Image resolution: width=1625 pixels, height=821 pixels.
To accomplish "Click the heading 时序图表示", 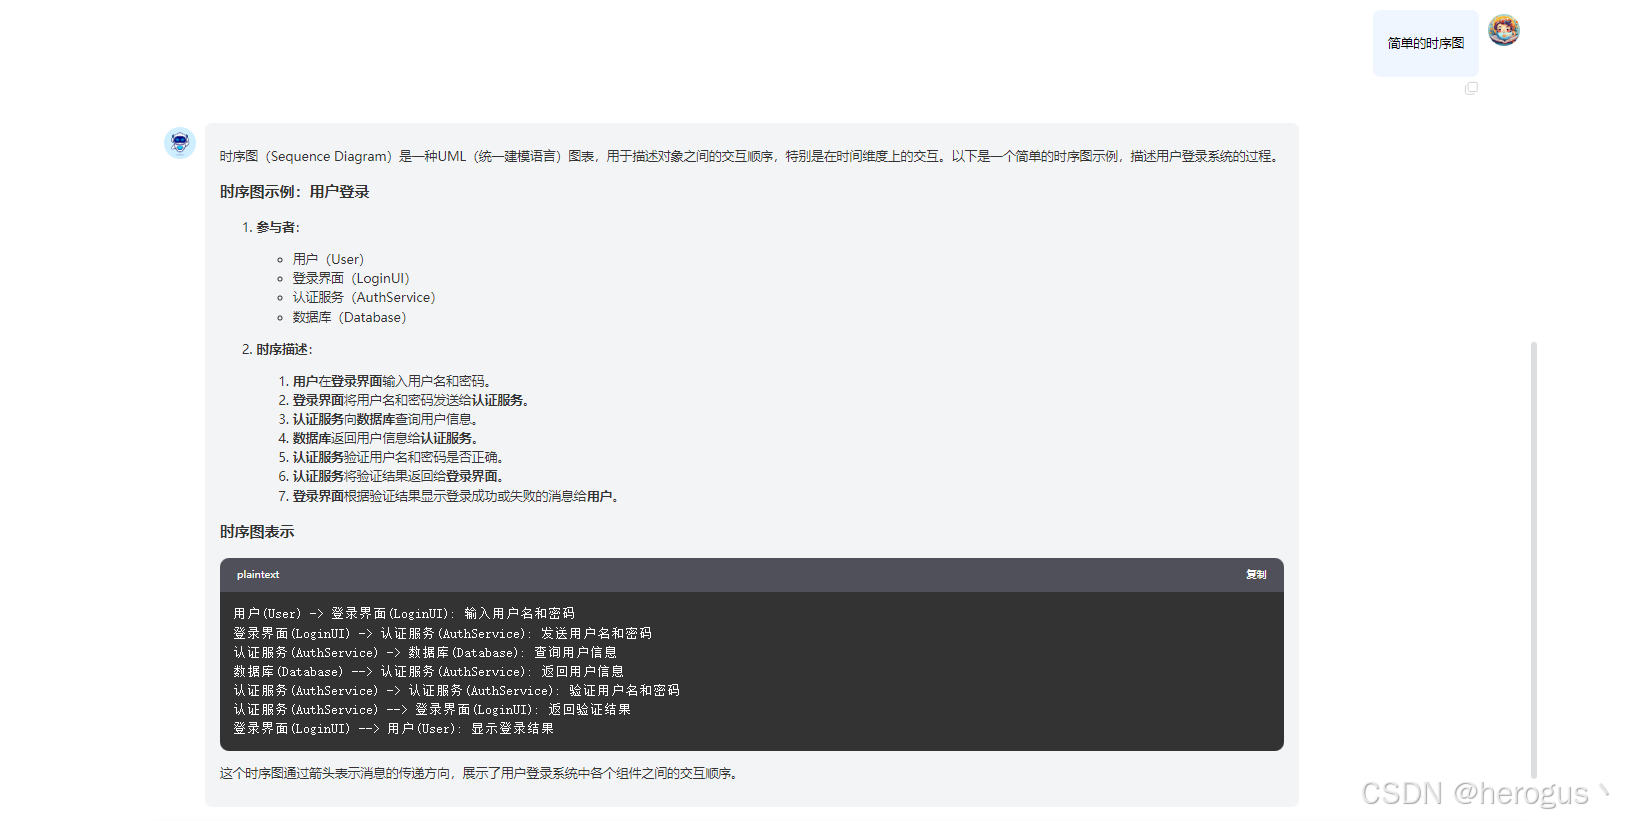I will [x=257, y=532].
